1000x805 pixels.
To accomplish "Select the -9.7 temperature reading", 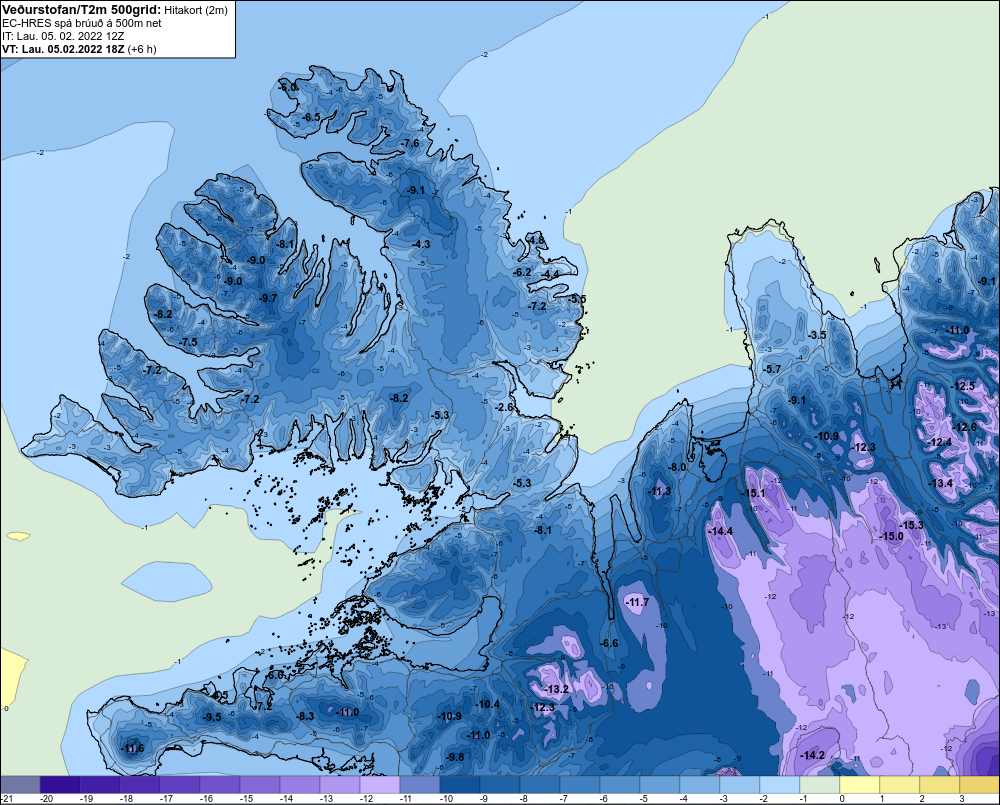I will click(268, 298).
